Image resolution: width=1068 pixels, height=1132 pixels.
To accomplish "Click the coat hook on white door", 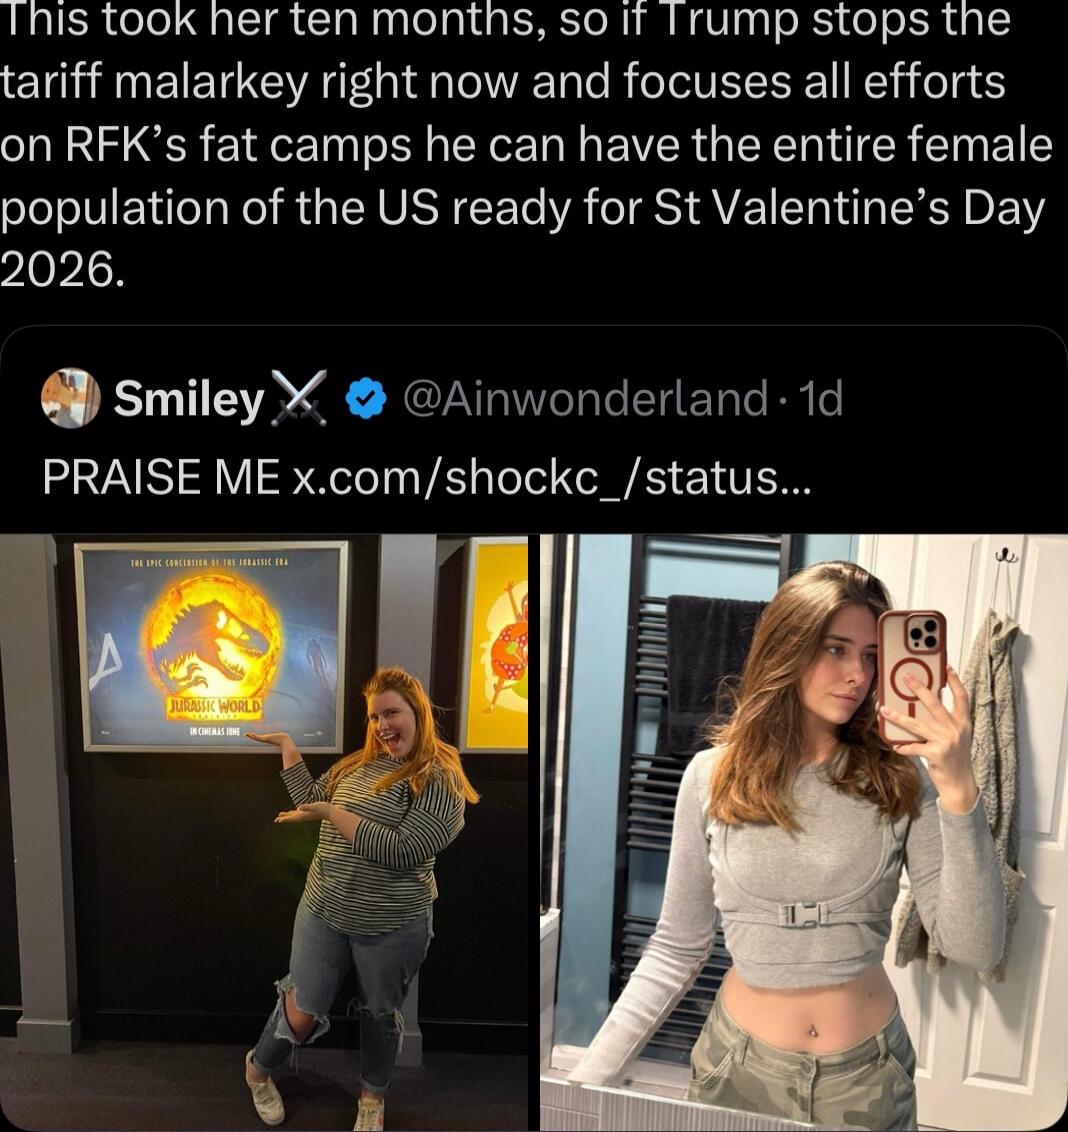I will 1005,555.
